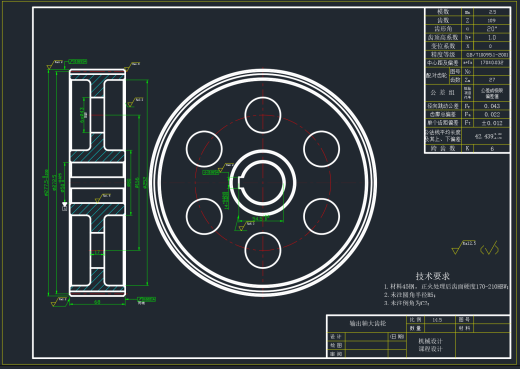
Task: Select the tolerance frame left of keyway
Action: coord(210,172)
